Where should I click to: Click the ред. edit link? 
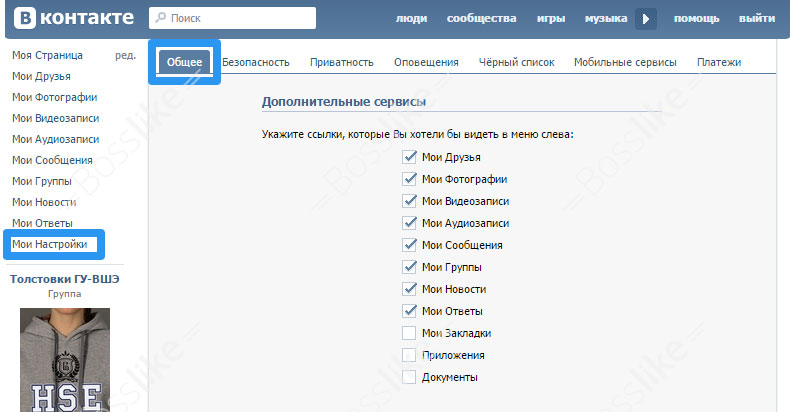click(125, 55)
